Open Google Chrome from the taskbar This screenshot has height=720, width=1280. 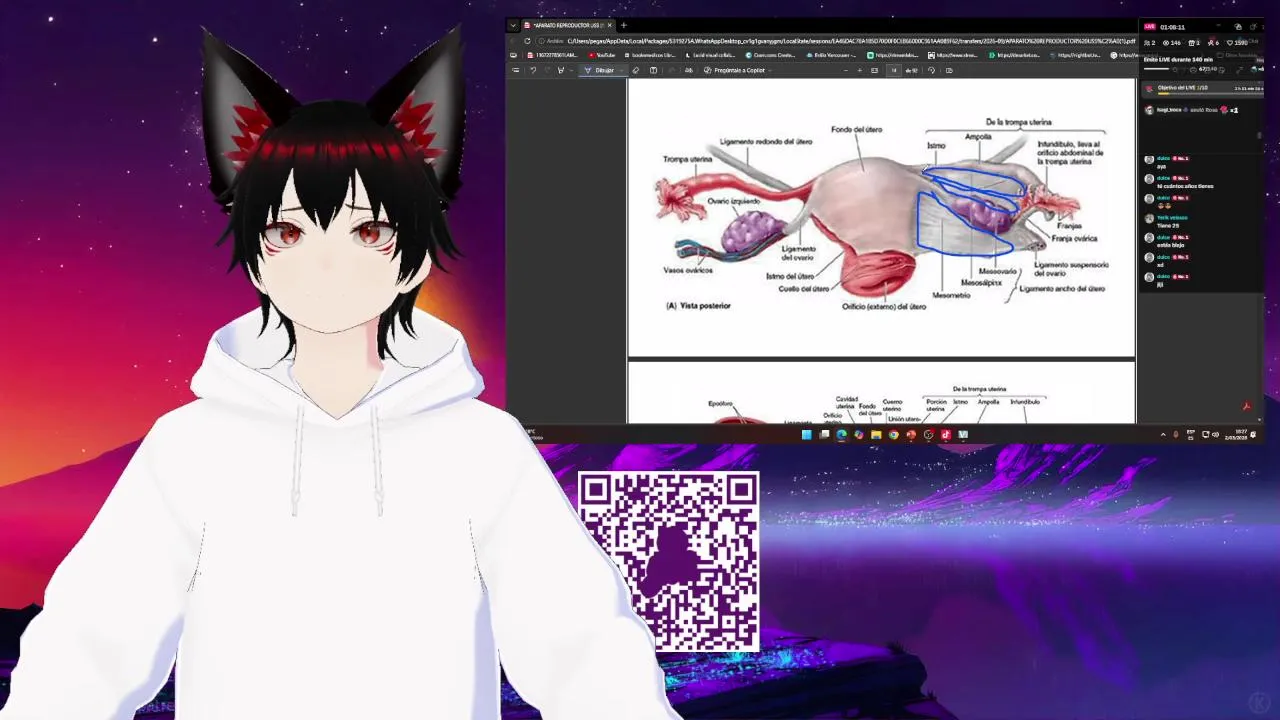coord(893,435)
